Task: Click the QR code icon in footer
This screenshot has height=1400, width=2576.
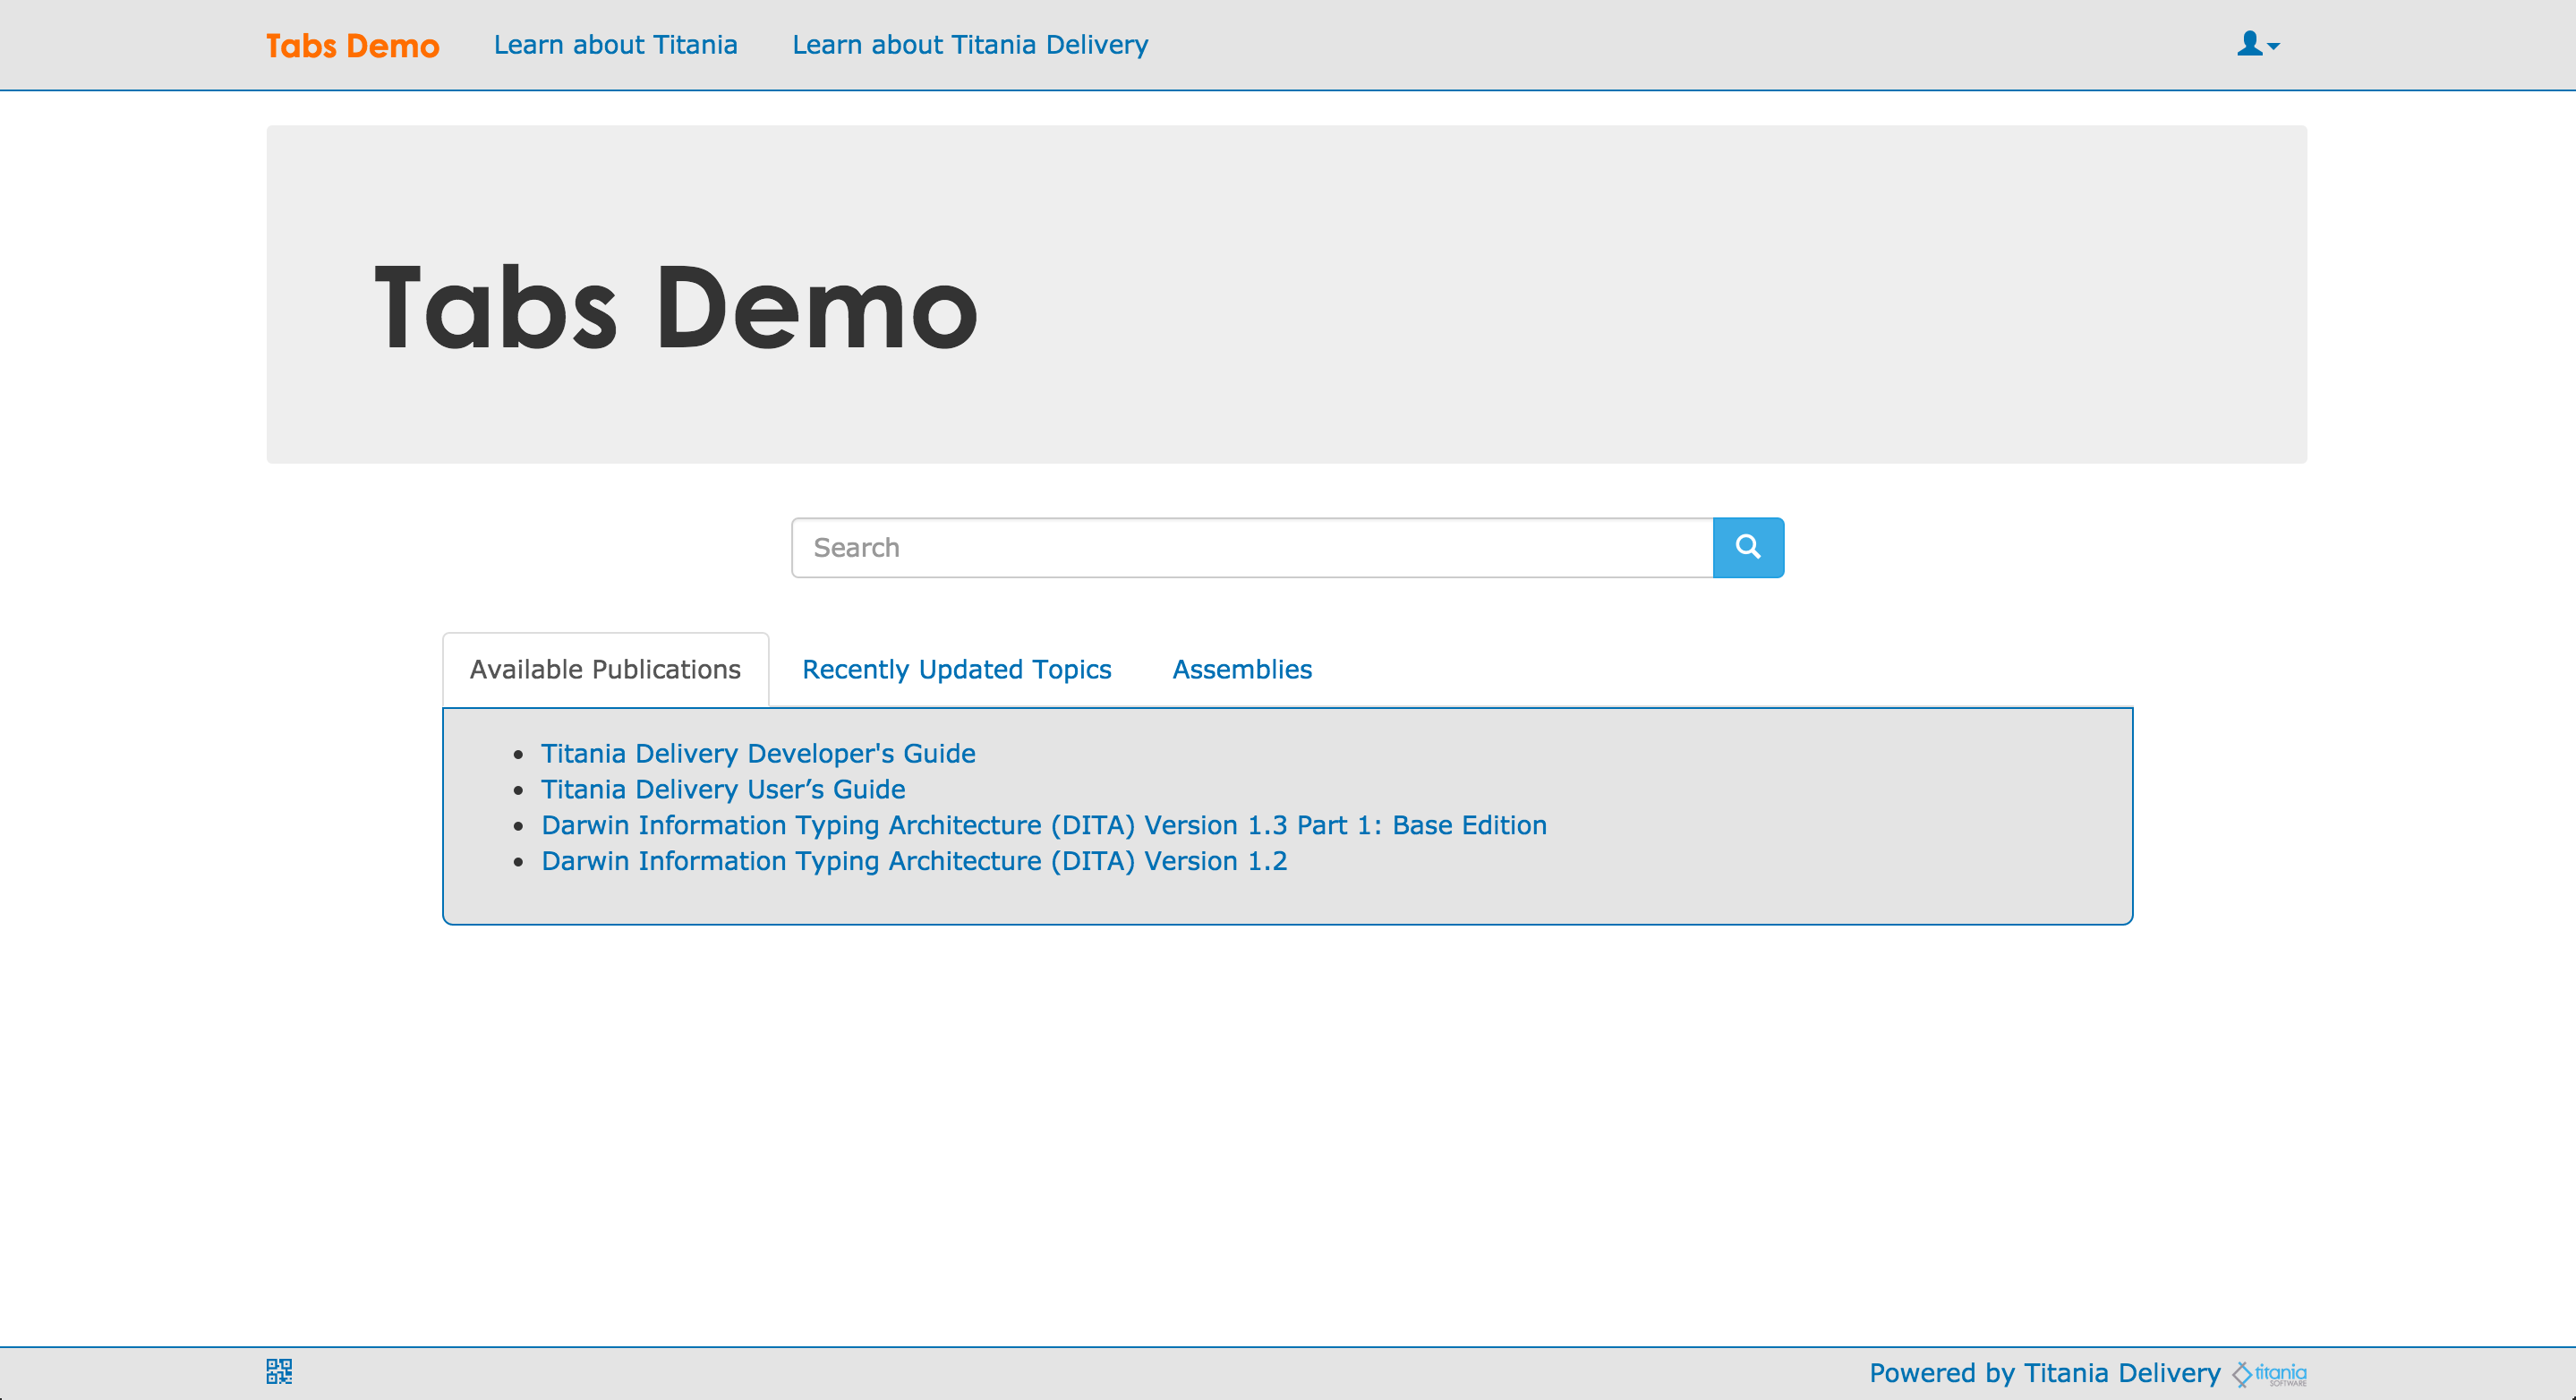Action: 279,1371
